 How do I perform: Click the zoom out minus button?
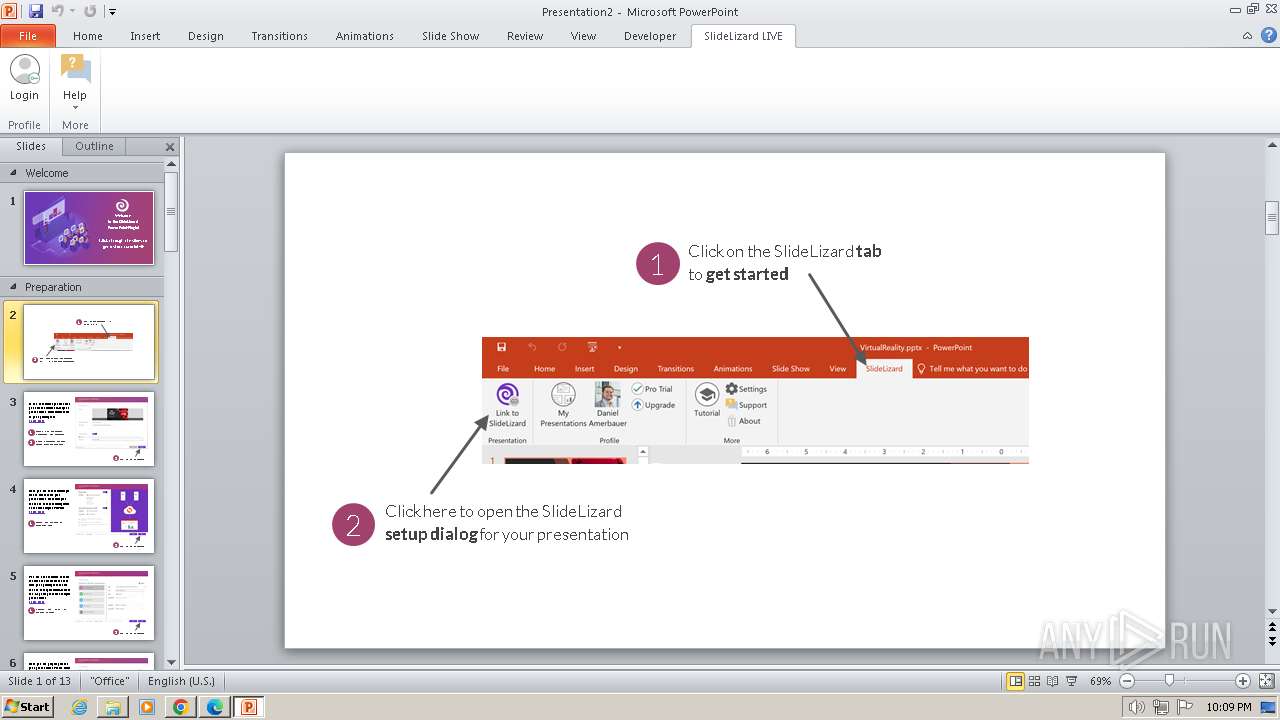[x=1127, y=681]
